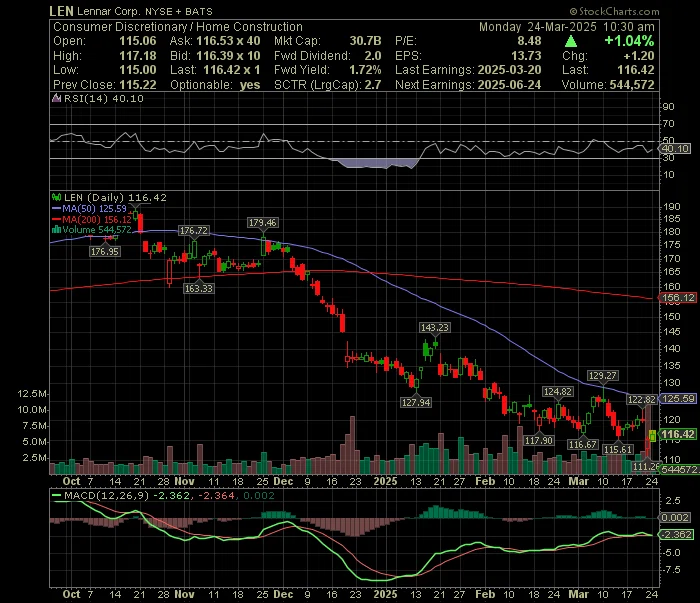Click the RSI(14) indicator icon

[x=56, y=98]
